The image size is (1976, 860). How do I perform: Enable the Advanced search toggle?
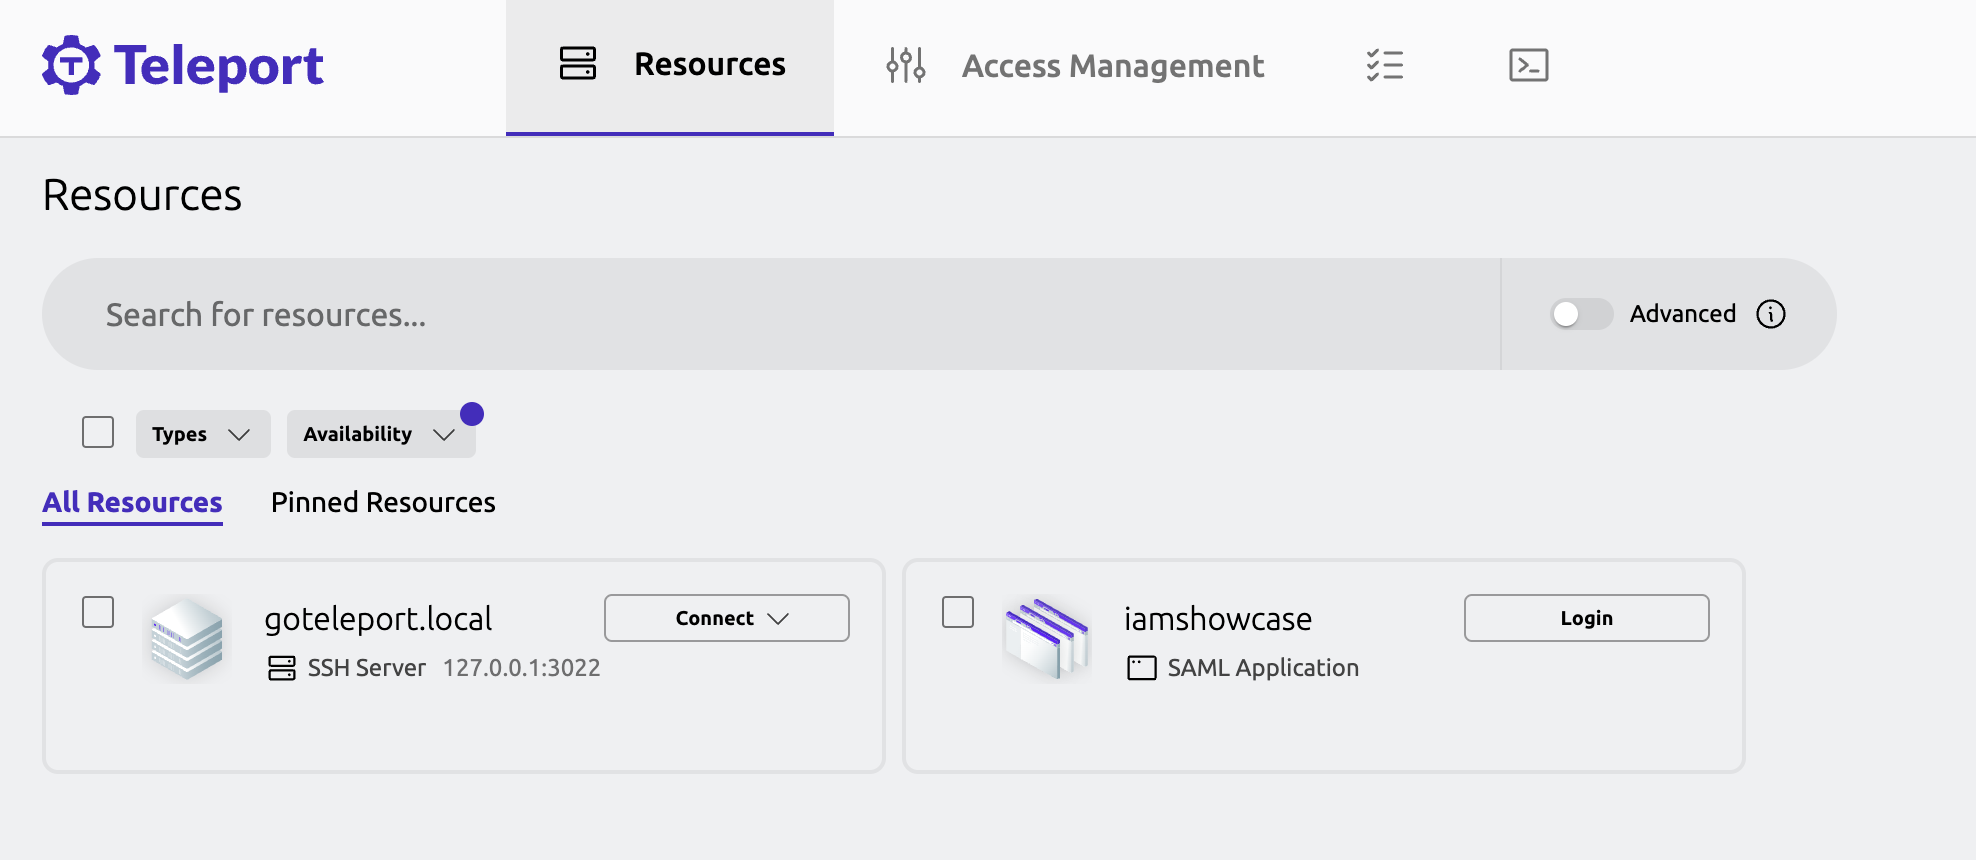click(x=1581, y=314)
